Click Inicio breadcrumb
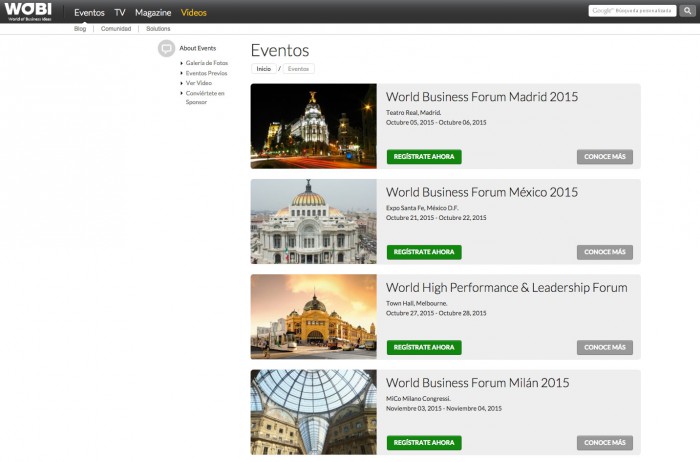This screenshot has height=462, width=700. [x=263, y=69]
